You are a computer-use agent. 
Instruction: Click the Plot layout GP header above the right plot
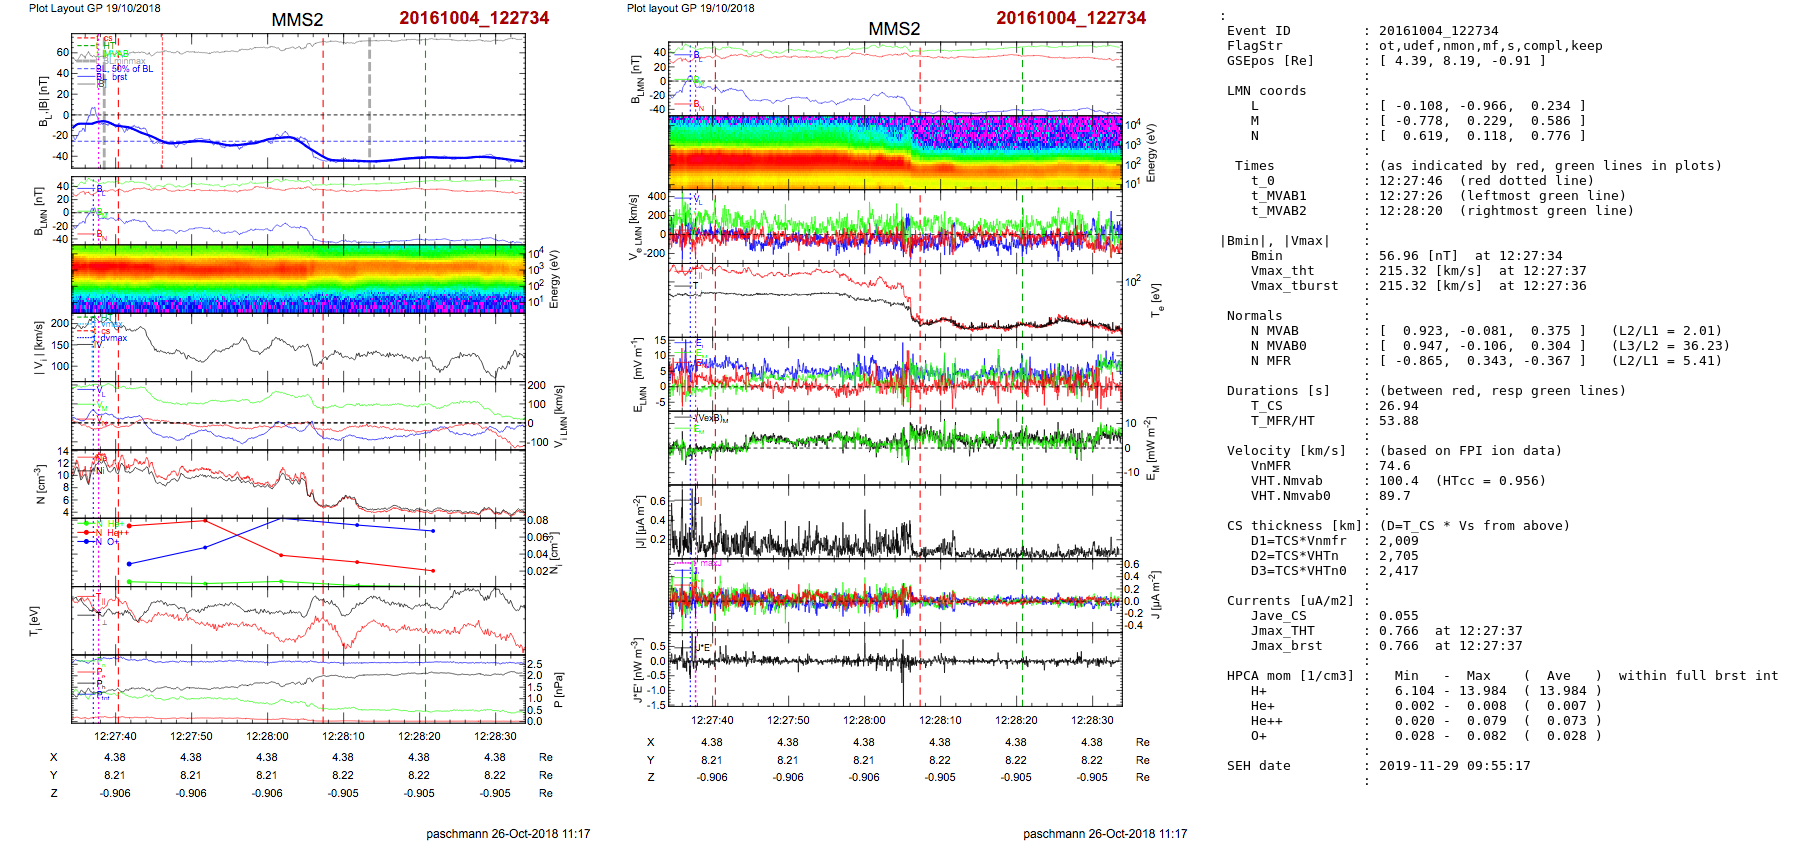point(690,8)
